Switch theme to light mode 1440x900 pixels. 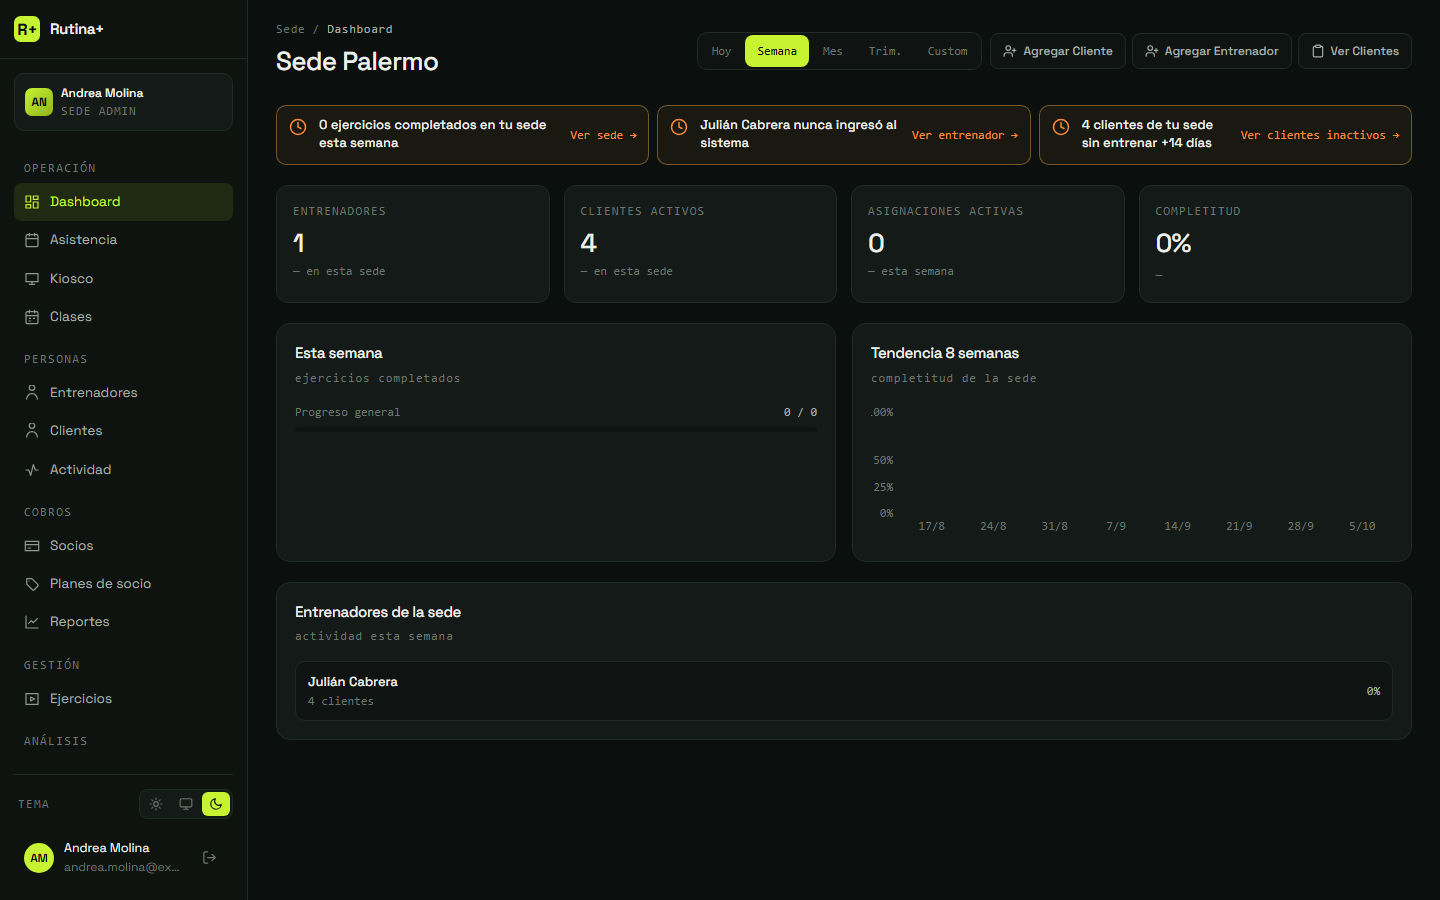[x=156, y=804]
